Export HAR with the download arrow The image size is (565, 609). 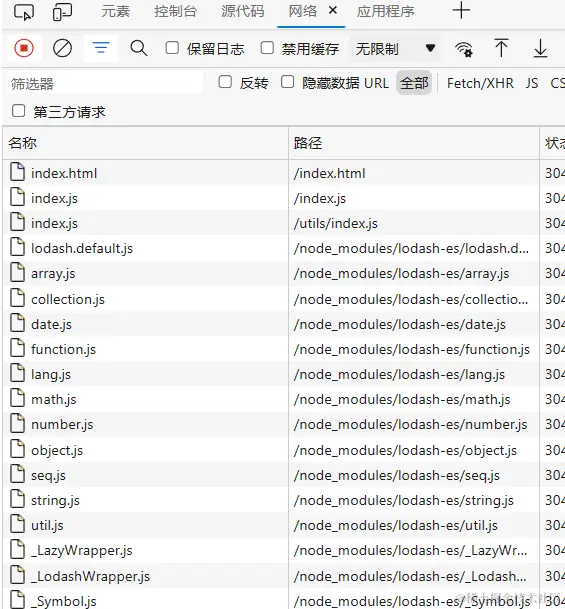[540, 49]
